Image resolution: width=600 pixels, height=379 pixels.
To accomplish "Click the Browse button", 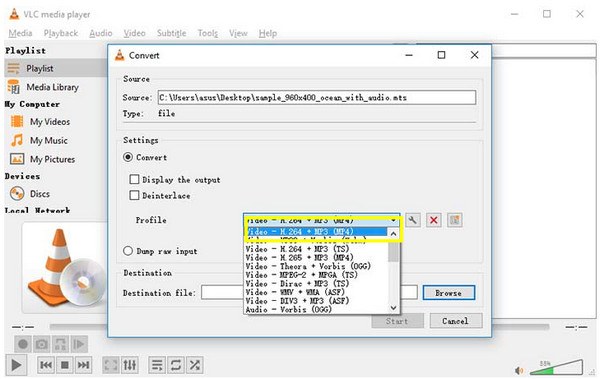I will tap(449, 293).
